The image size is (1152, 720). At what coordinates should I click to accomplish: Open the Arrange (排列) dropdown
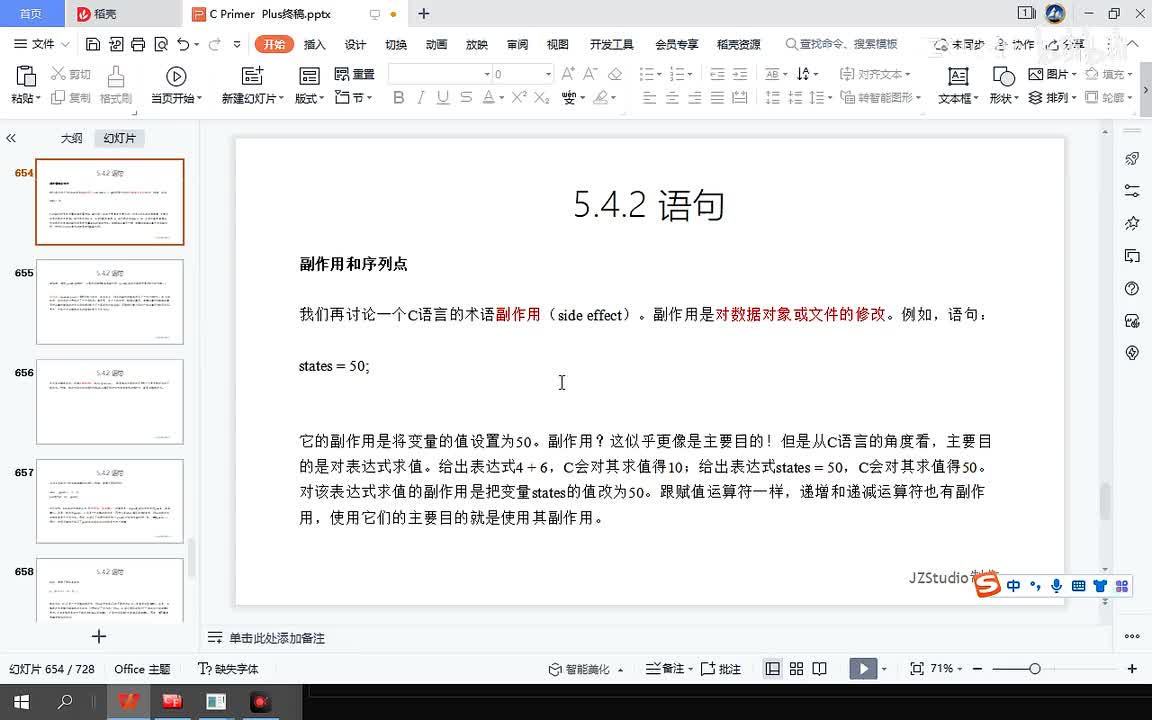[x=1052, y=97]
